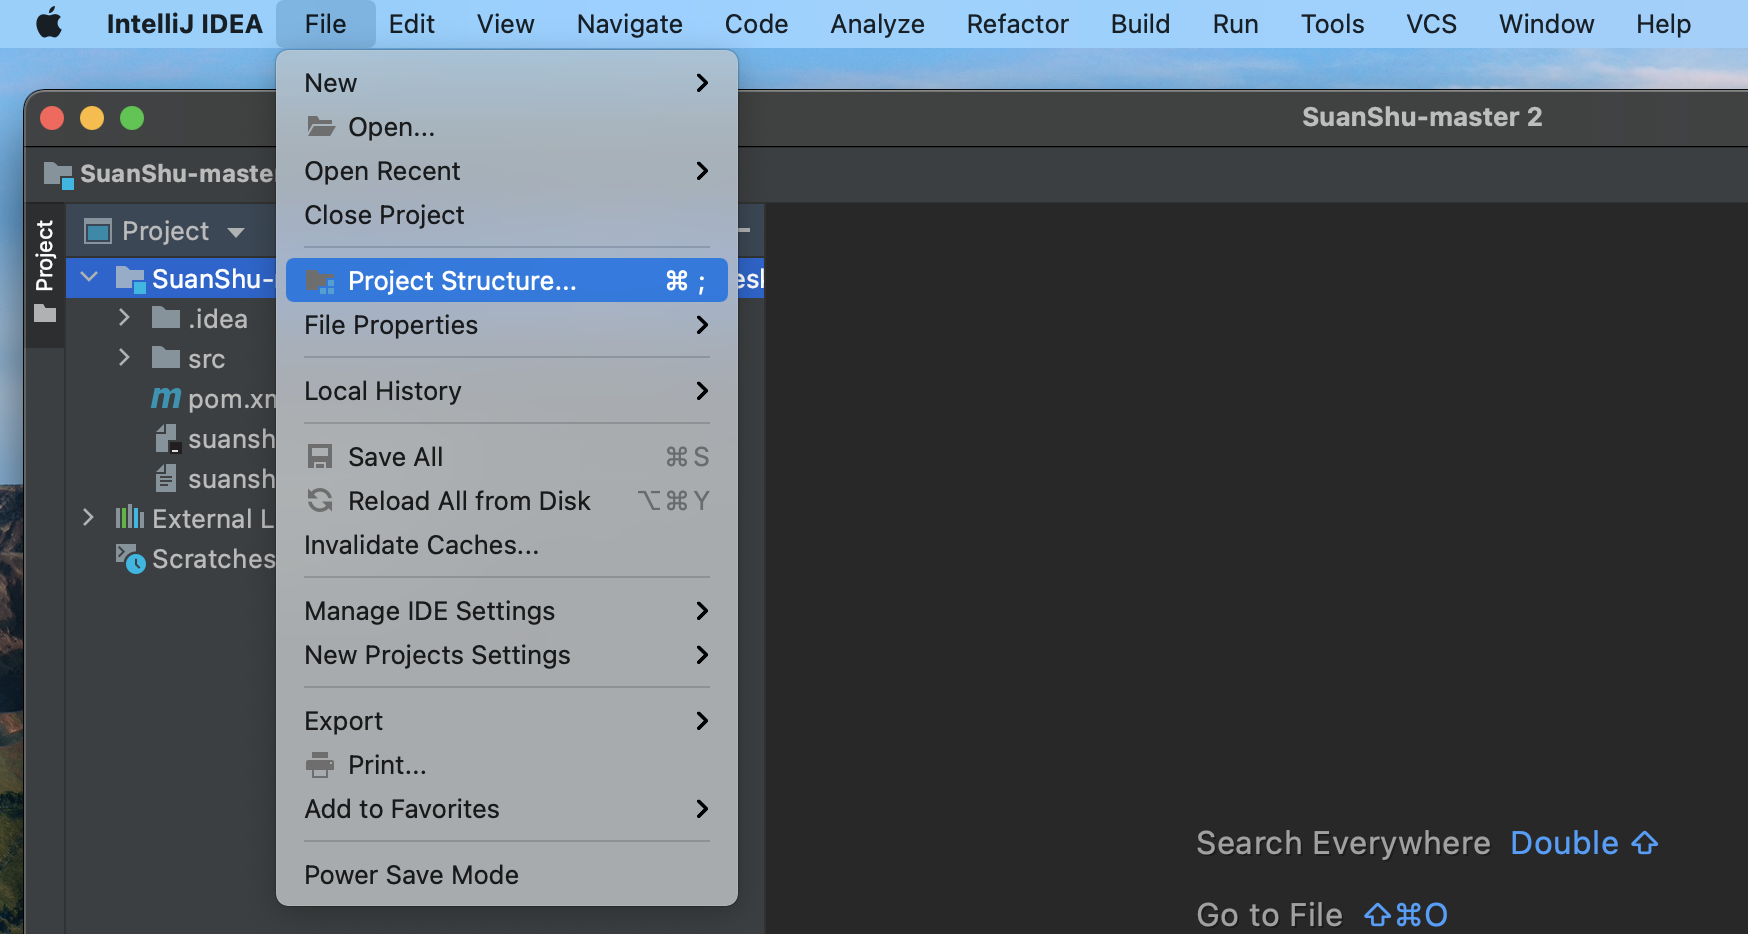
Task: Open the Build menu
Action: [x=1141, y=23]
